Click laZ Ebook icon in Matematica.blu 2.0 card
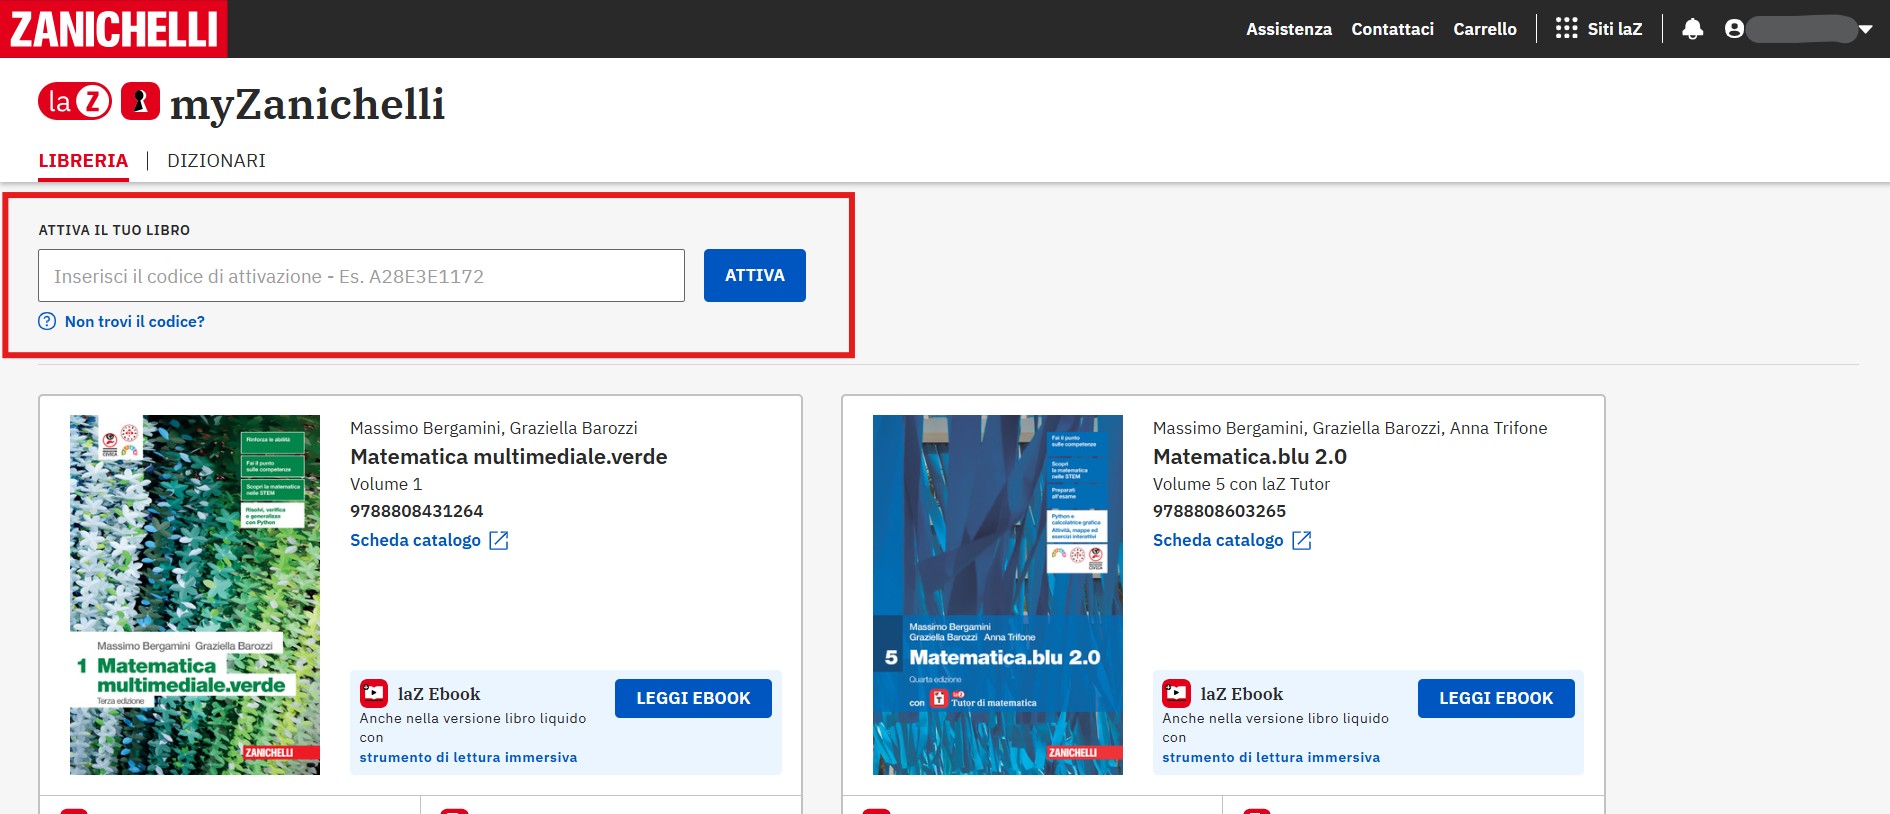 click(1176, 693)
